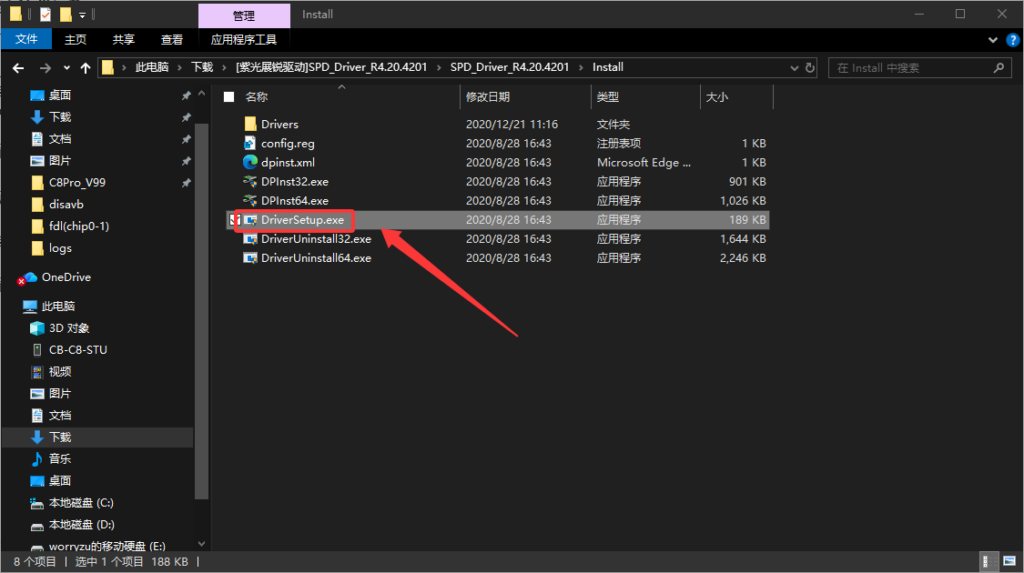Click 文件夹 type of Drivers row
Viewport: 1024px width, 573px height.
(x=613, y=124)
